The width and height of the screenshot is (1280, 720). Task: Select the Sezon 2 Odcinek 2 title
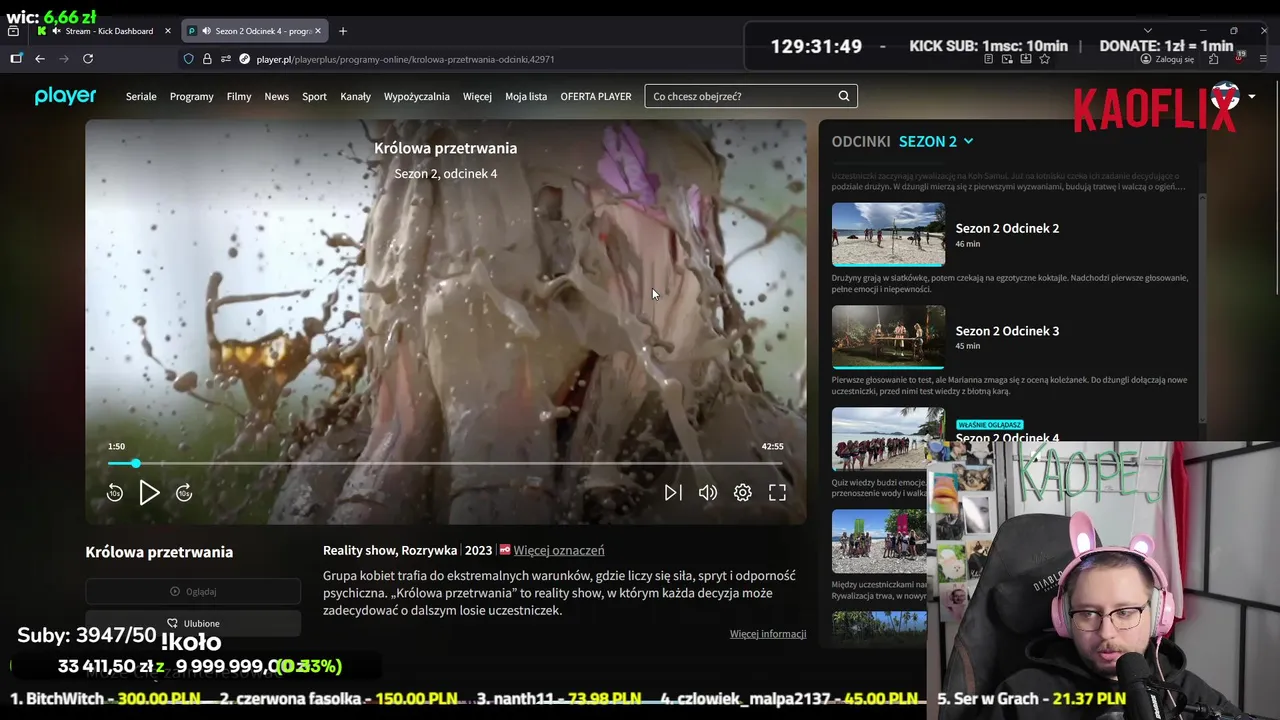[1007, 228]
